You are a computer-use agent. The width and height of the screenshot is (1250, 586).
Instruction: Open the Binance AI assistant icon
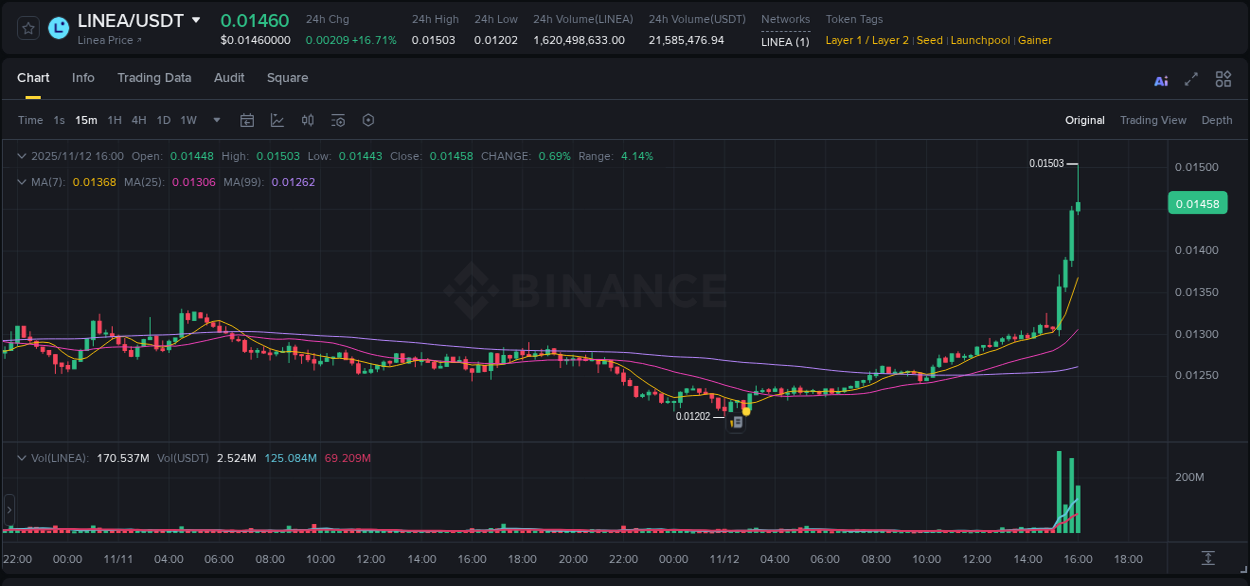click(1160, 79)
